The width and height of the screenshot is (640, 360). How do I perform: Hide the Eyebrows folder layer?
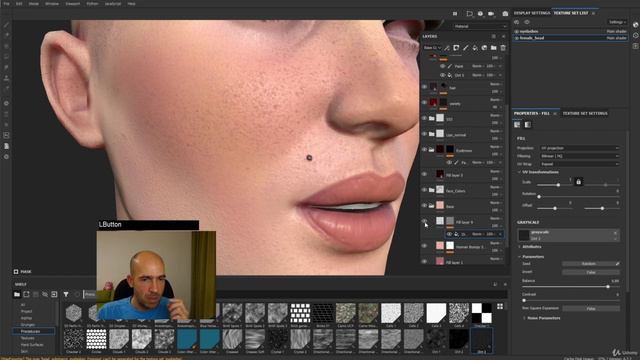pos(424,150)
